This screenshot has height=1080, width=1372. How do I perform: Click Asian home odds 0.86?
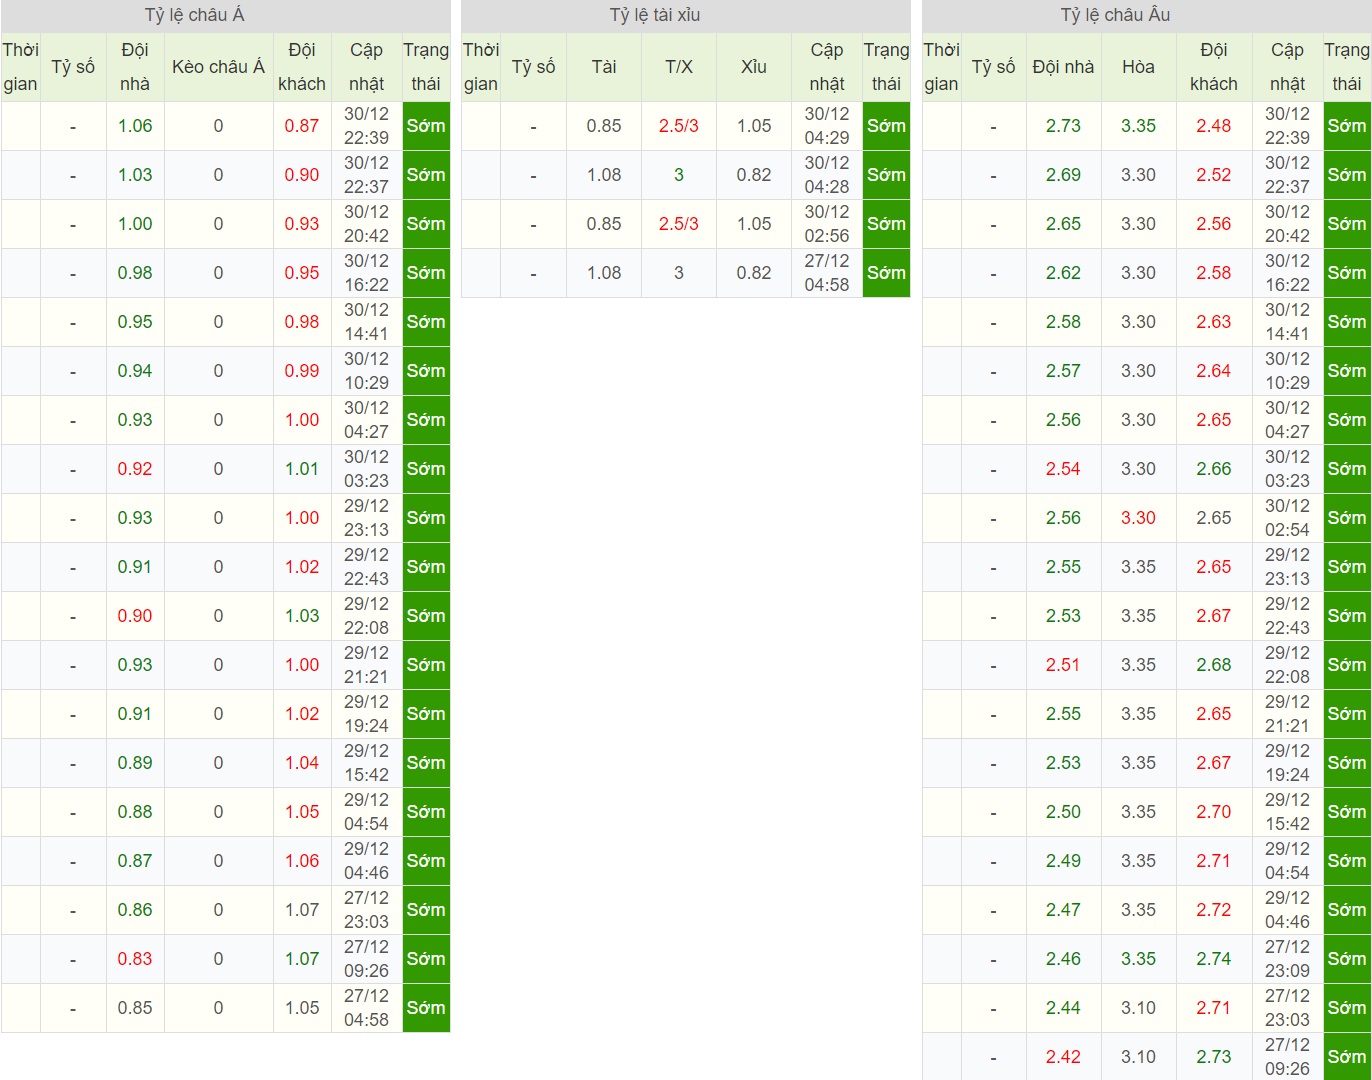click(135, 910)
